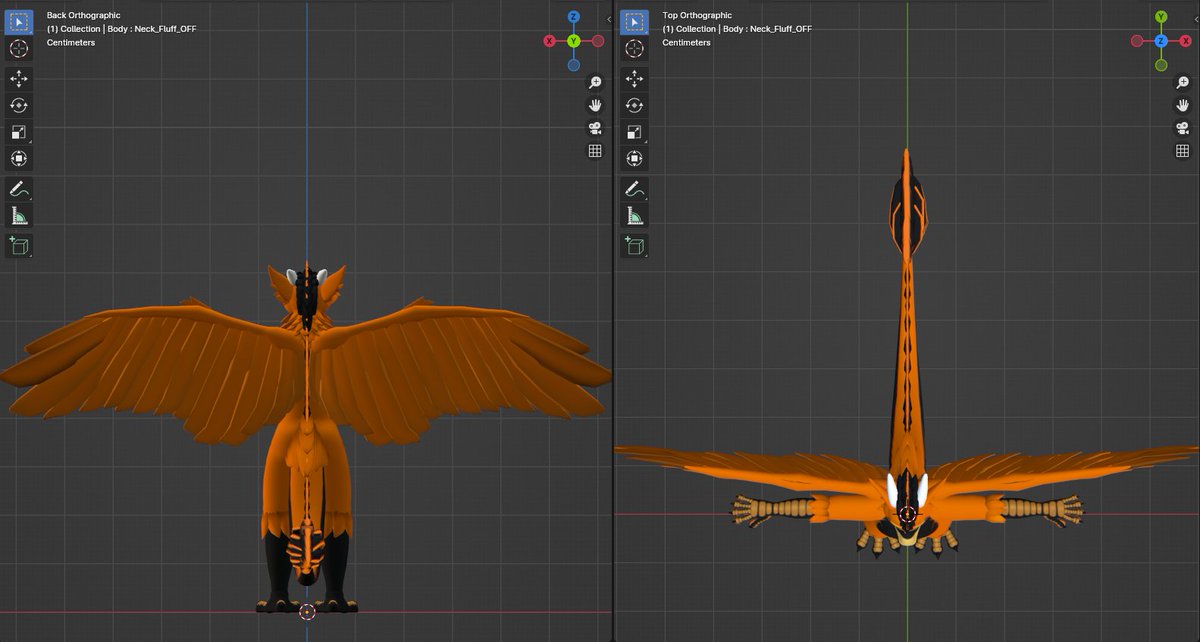Click the 3D cursor in the Top Orthographic viewport
Screen dimensions: 1200x642
click(908, 514)
